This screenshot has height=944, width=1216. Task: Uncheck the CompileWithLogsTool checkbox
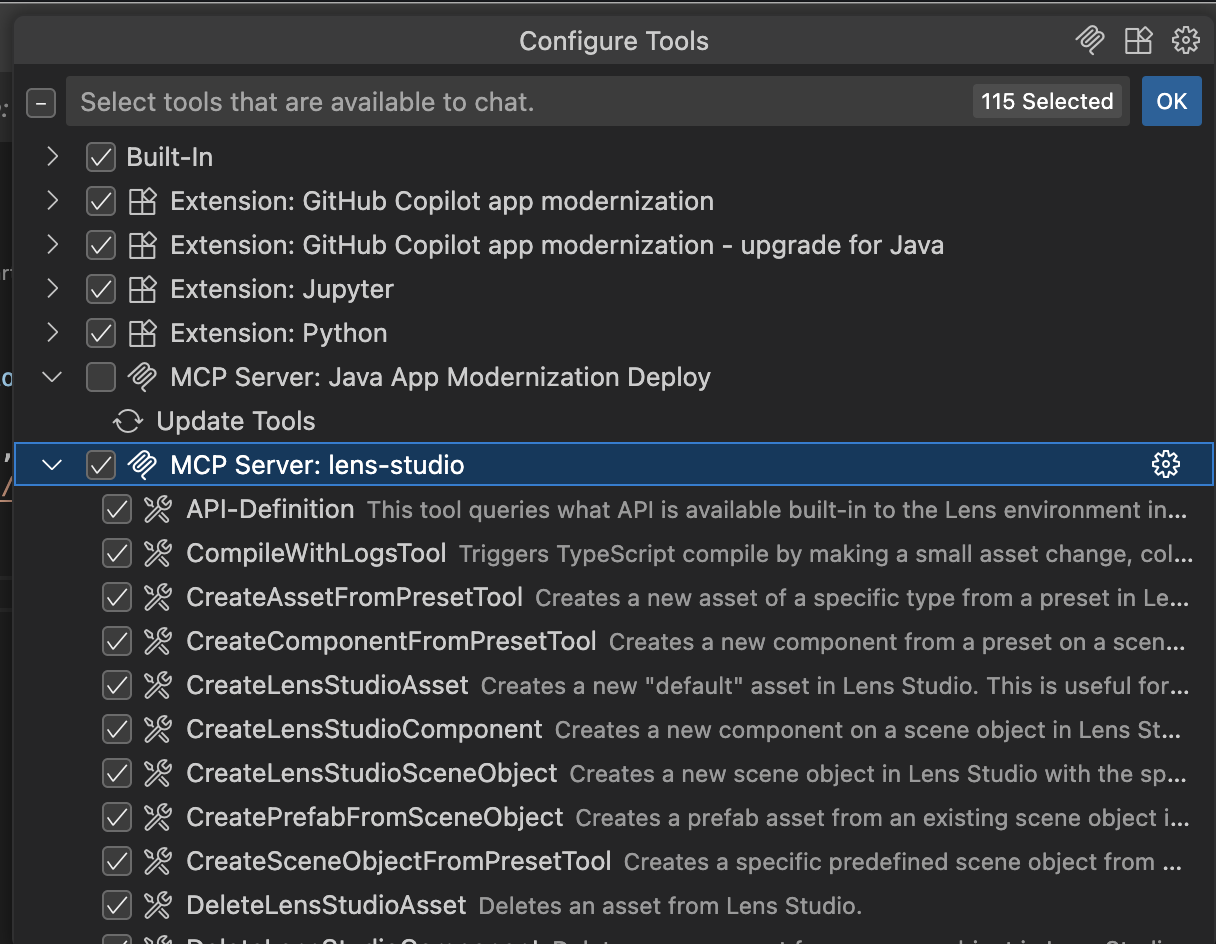pos(117,553)
